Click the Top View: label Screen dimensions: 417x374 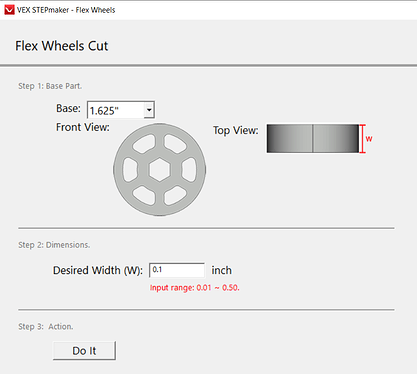[236, 130]
